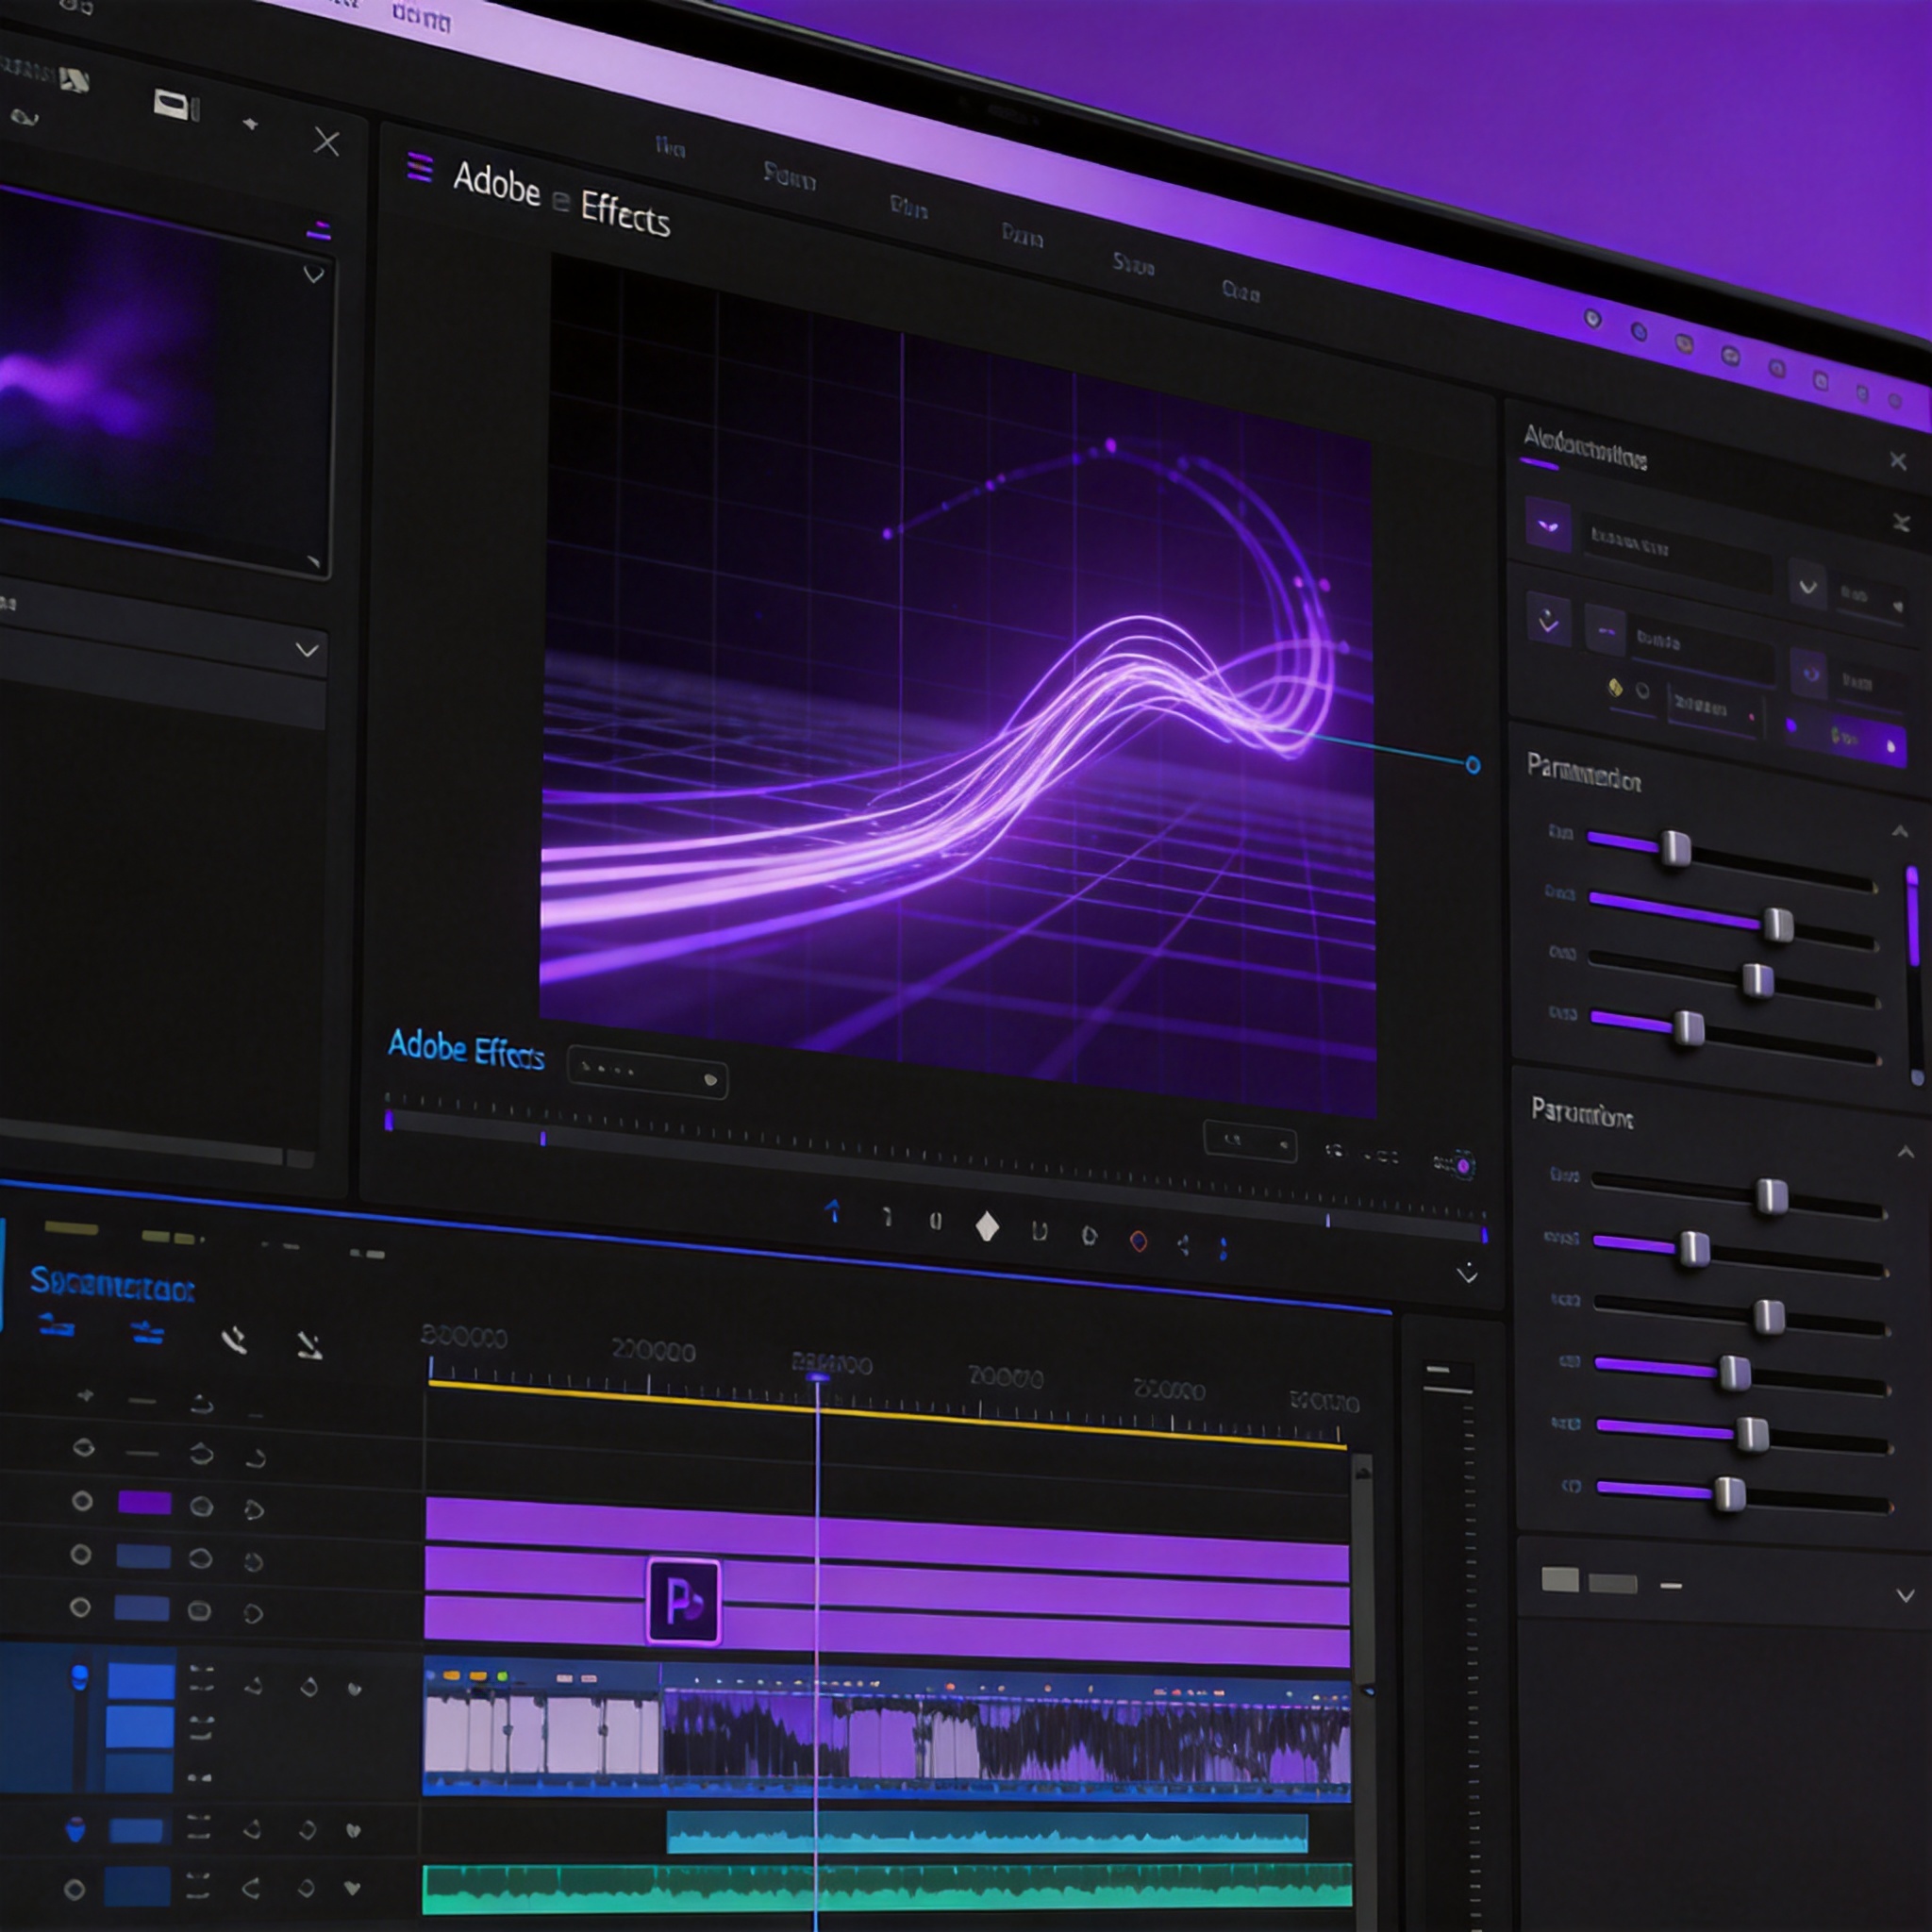Screen dimensions: 1932x1932
Task: Open the menu item nearest the Adobe Effects title
Action: (671, 149)
